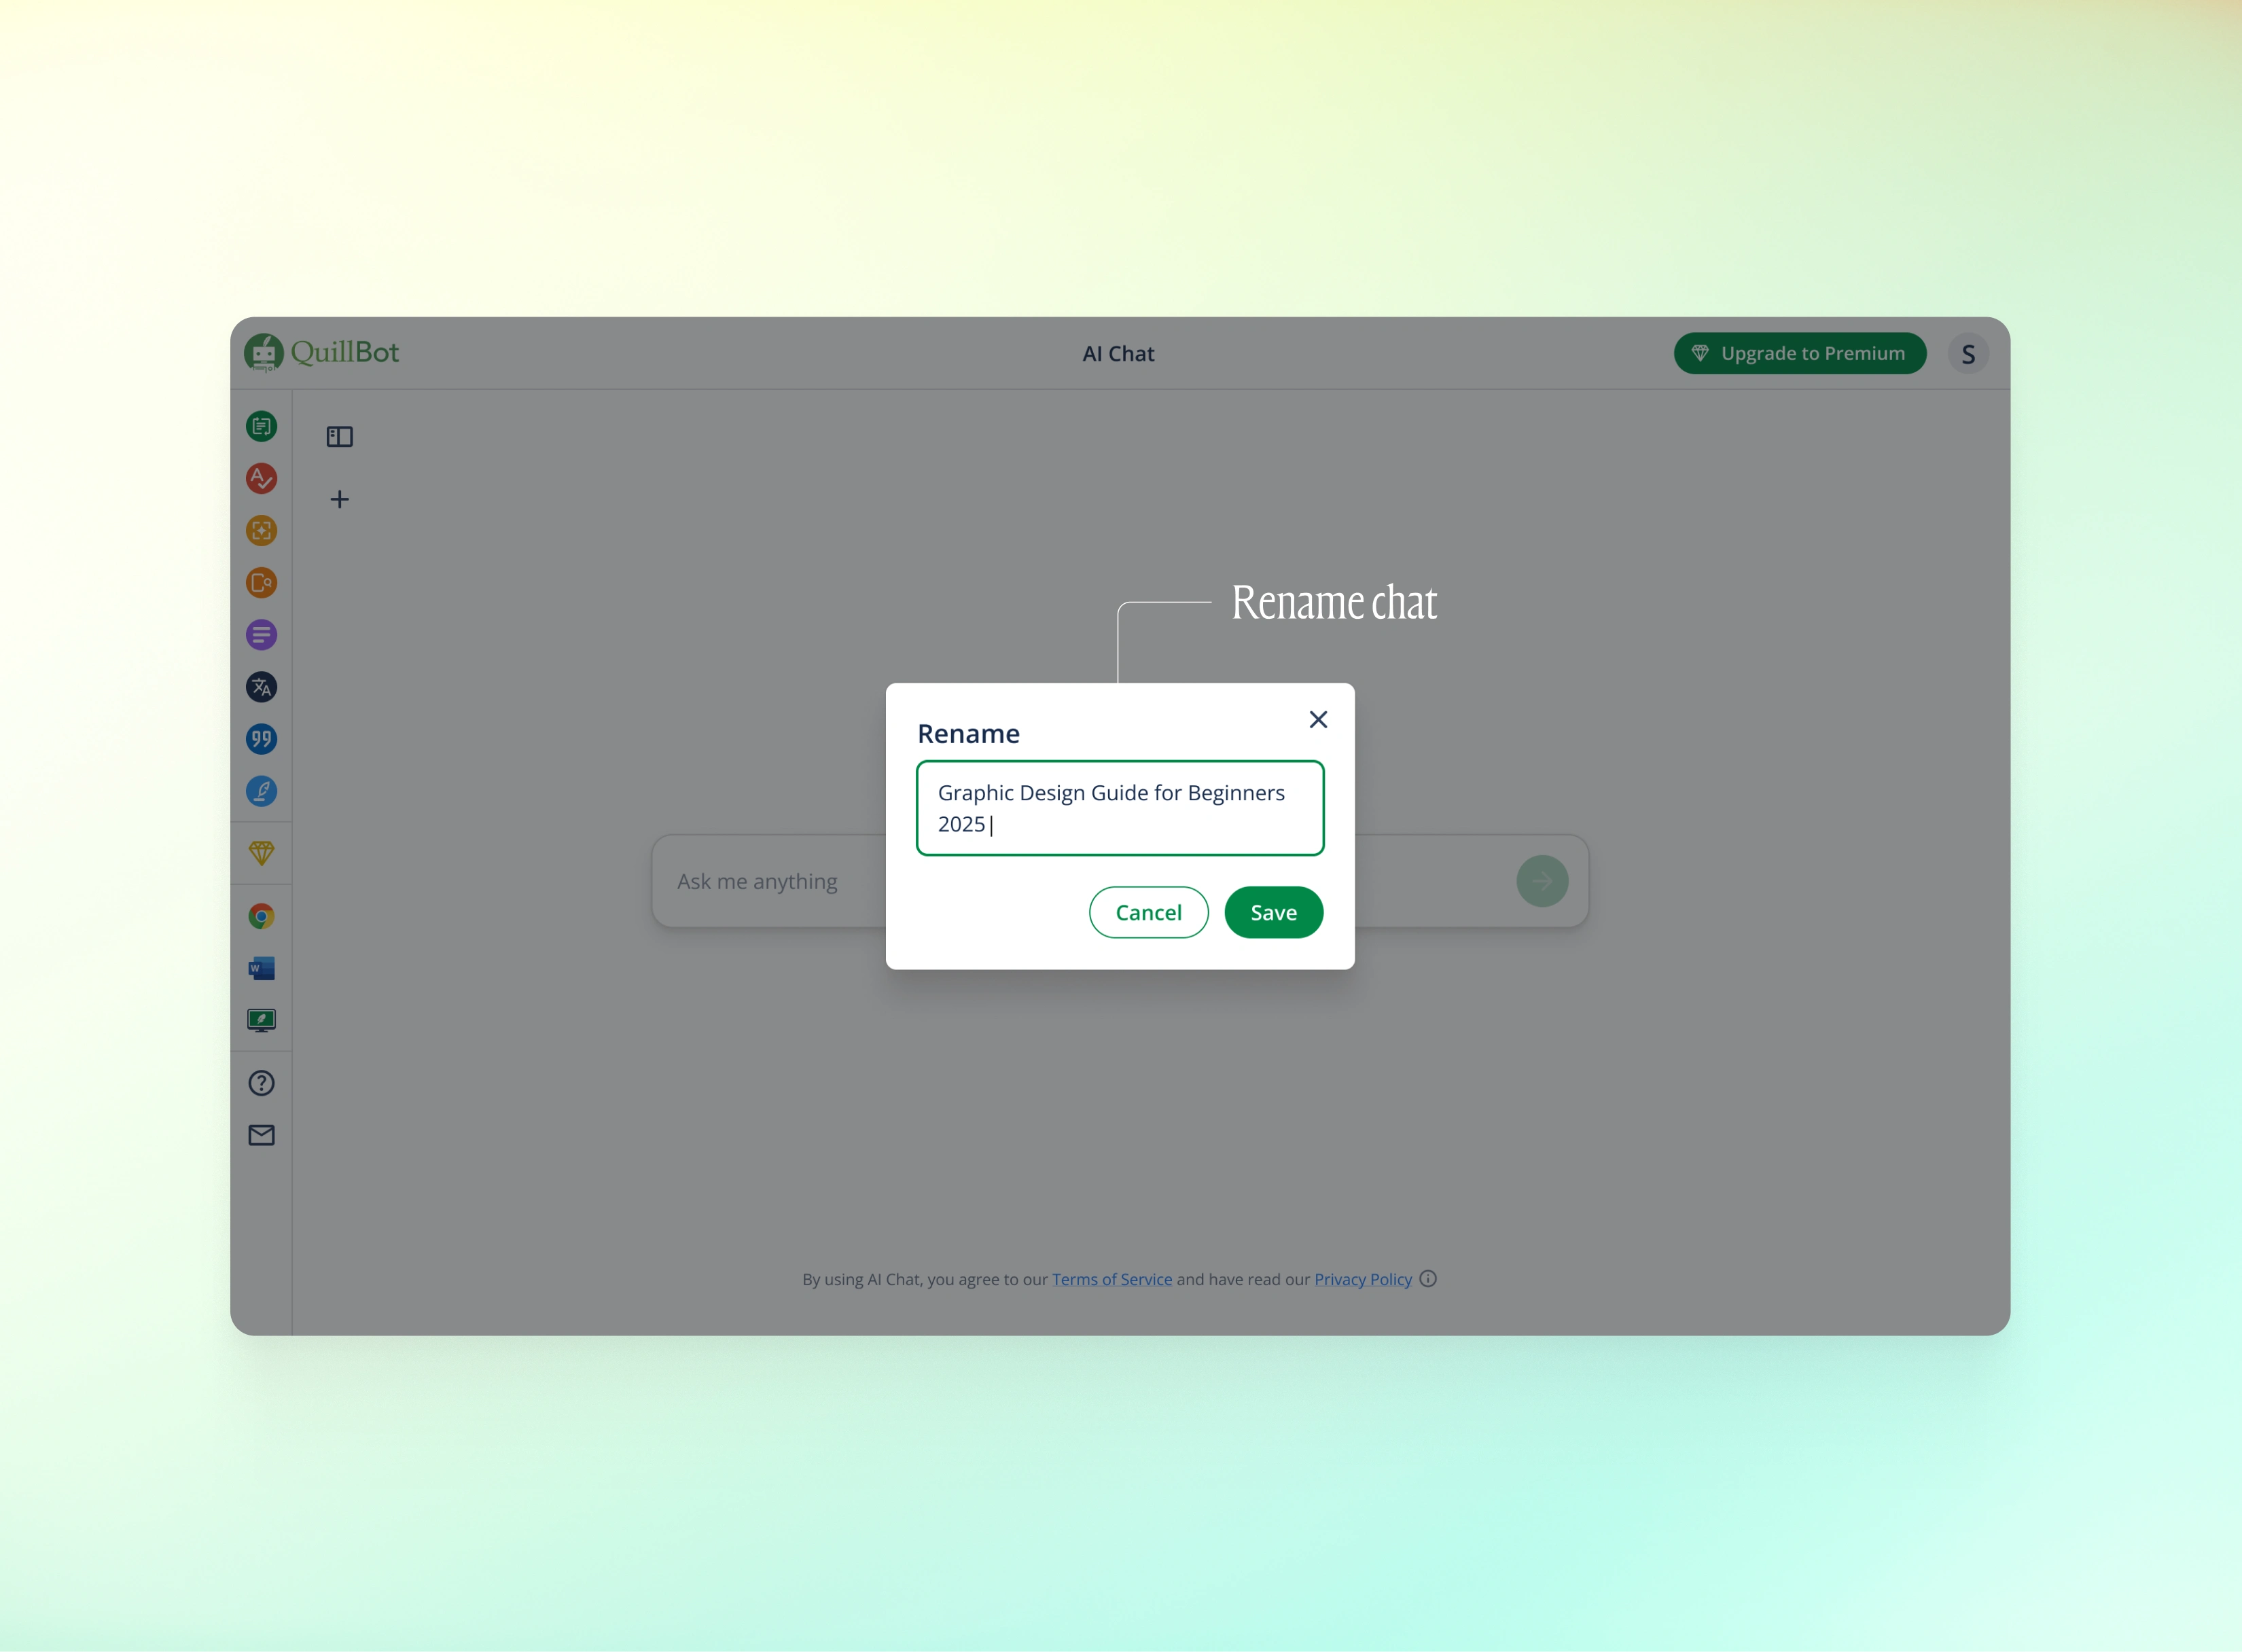This screenshot has height=1652, width=2242.
Task: Save the renamed chat title
Action: (1273, 912)
